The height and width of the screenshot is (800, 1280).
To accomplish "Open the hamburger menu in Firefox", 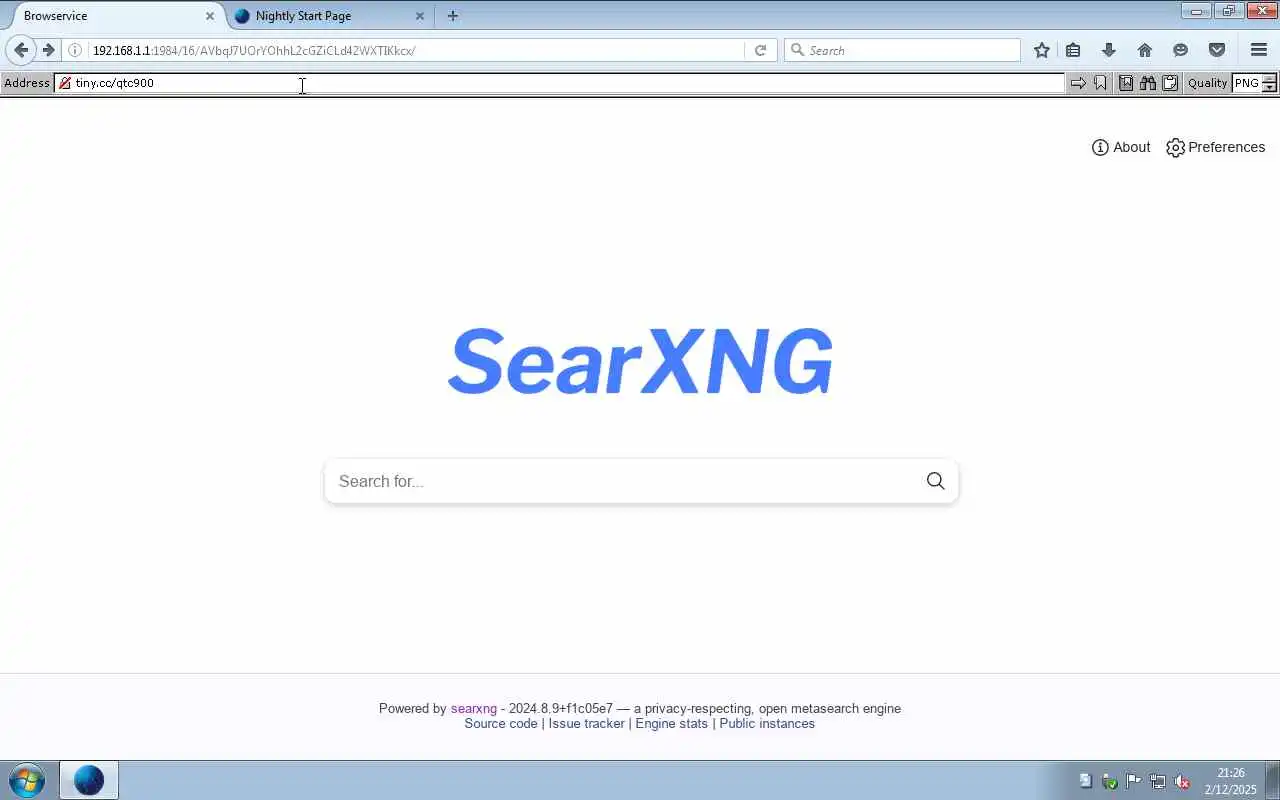I will point(1259,50).
